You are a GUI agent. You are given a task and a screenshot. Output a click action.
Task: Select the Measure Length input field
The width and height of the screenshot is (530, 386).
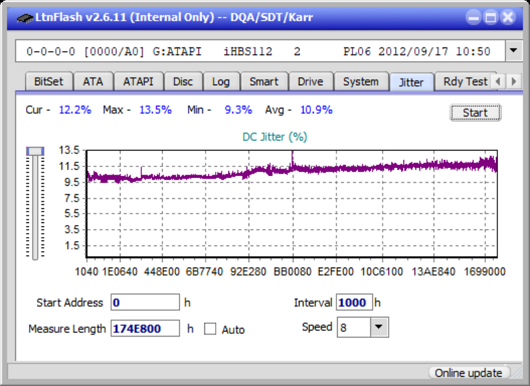(x=145, y=329)
